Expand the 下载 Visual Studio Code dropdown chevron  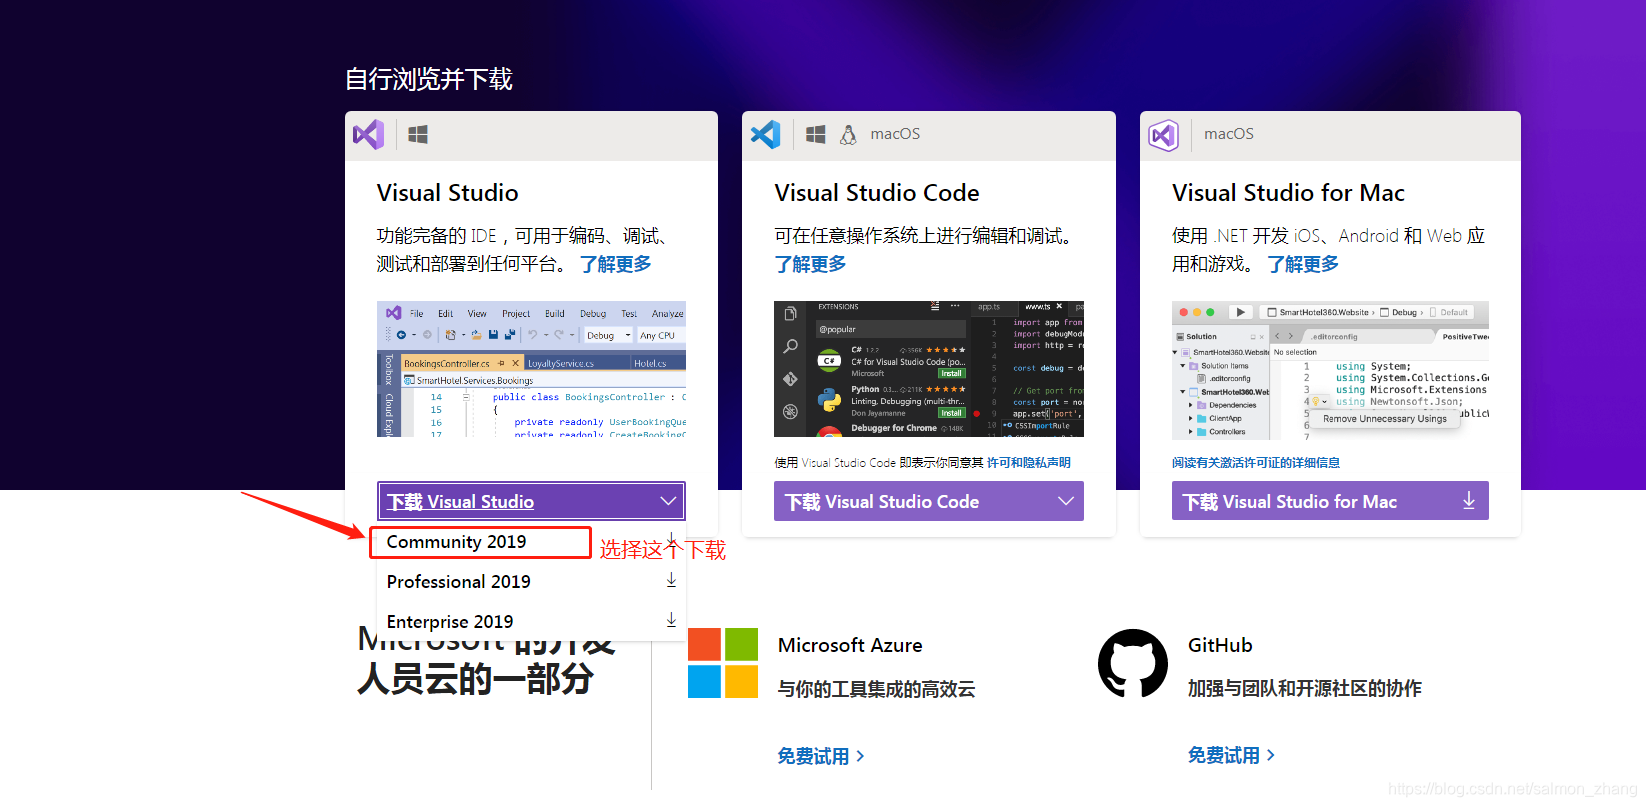[1066, 501]
